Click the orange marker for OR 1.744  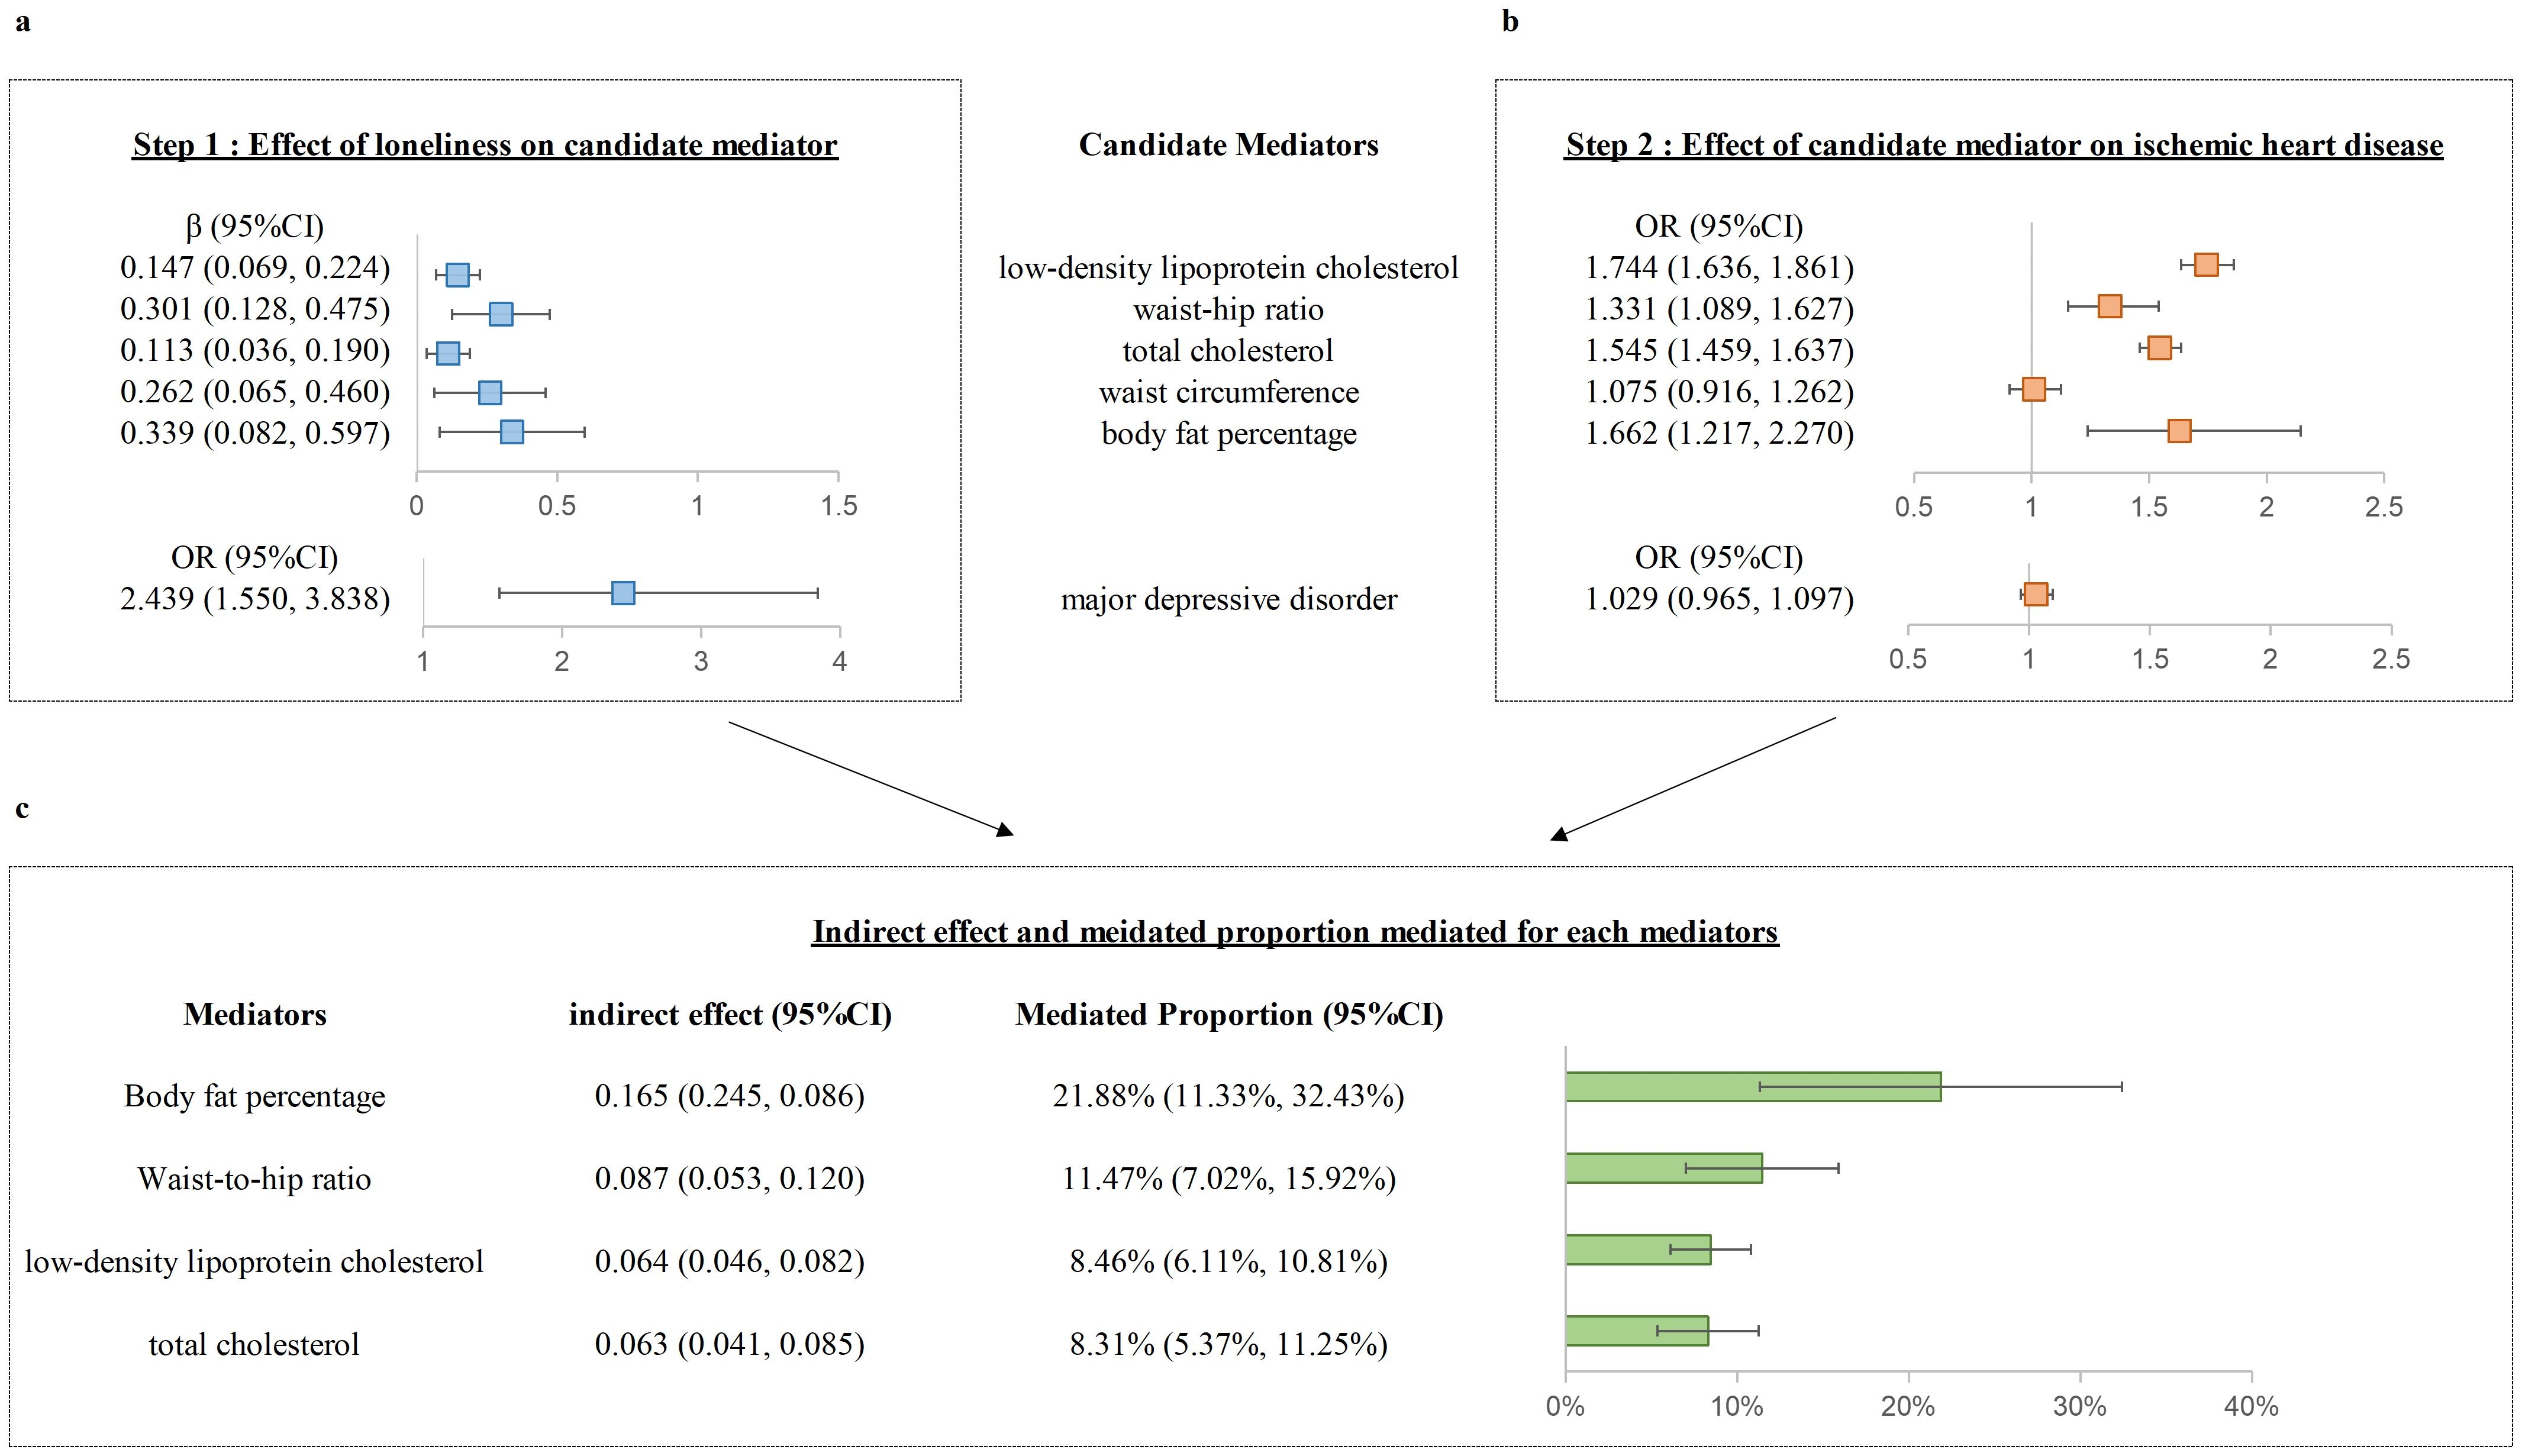click(2206, 265)
